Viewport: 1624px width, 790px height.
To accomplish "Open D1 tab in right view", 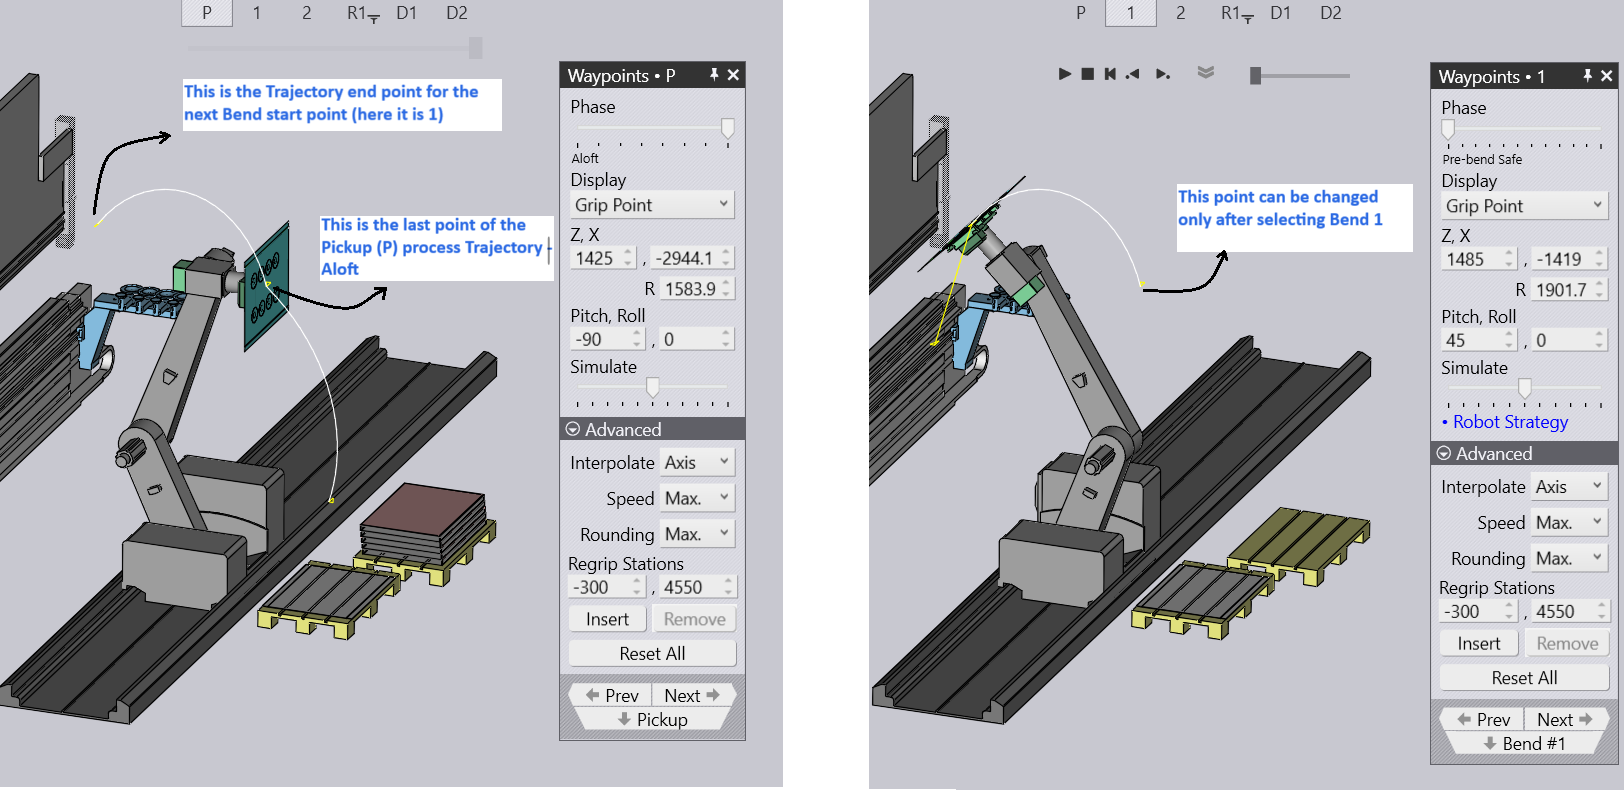I will (1280, 13).
